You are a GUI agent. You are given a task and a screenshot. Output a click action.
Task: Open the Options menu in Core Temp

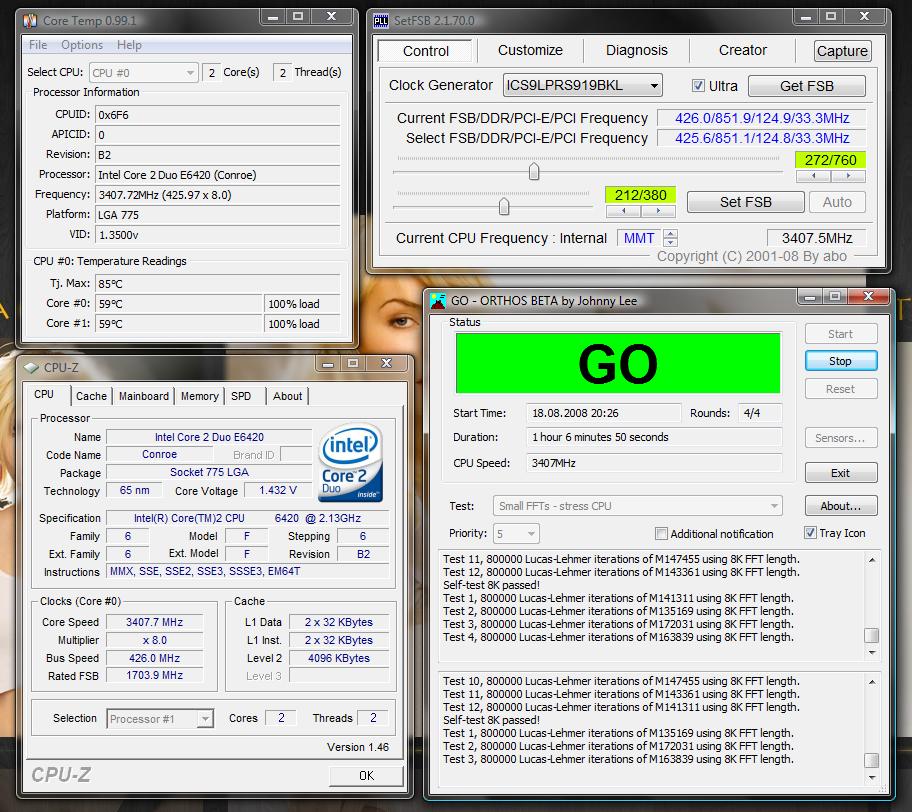82,45
